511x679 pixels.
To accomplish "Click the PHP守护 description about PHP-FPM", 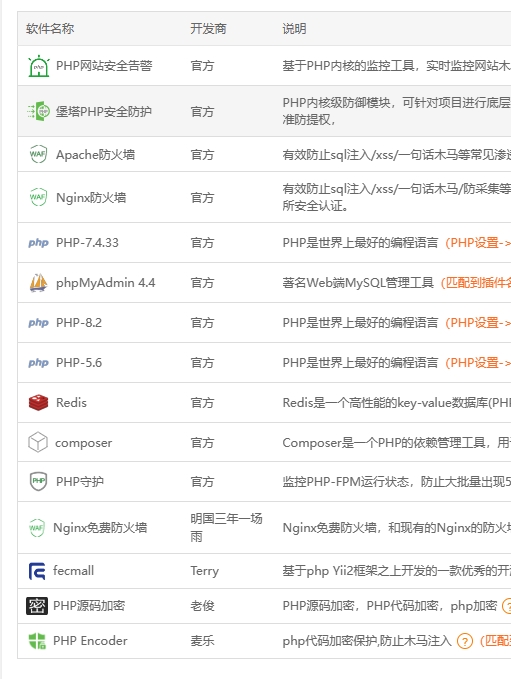I will 397,482.
